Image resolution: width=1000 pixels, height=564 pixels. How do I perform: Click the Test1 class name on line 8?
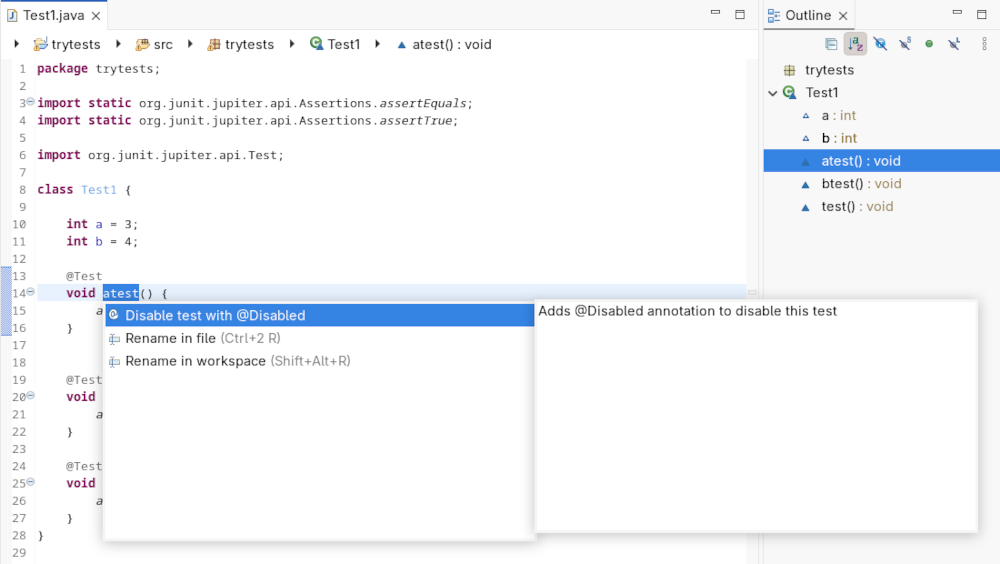(x=99, y=190)
